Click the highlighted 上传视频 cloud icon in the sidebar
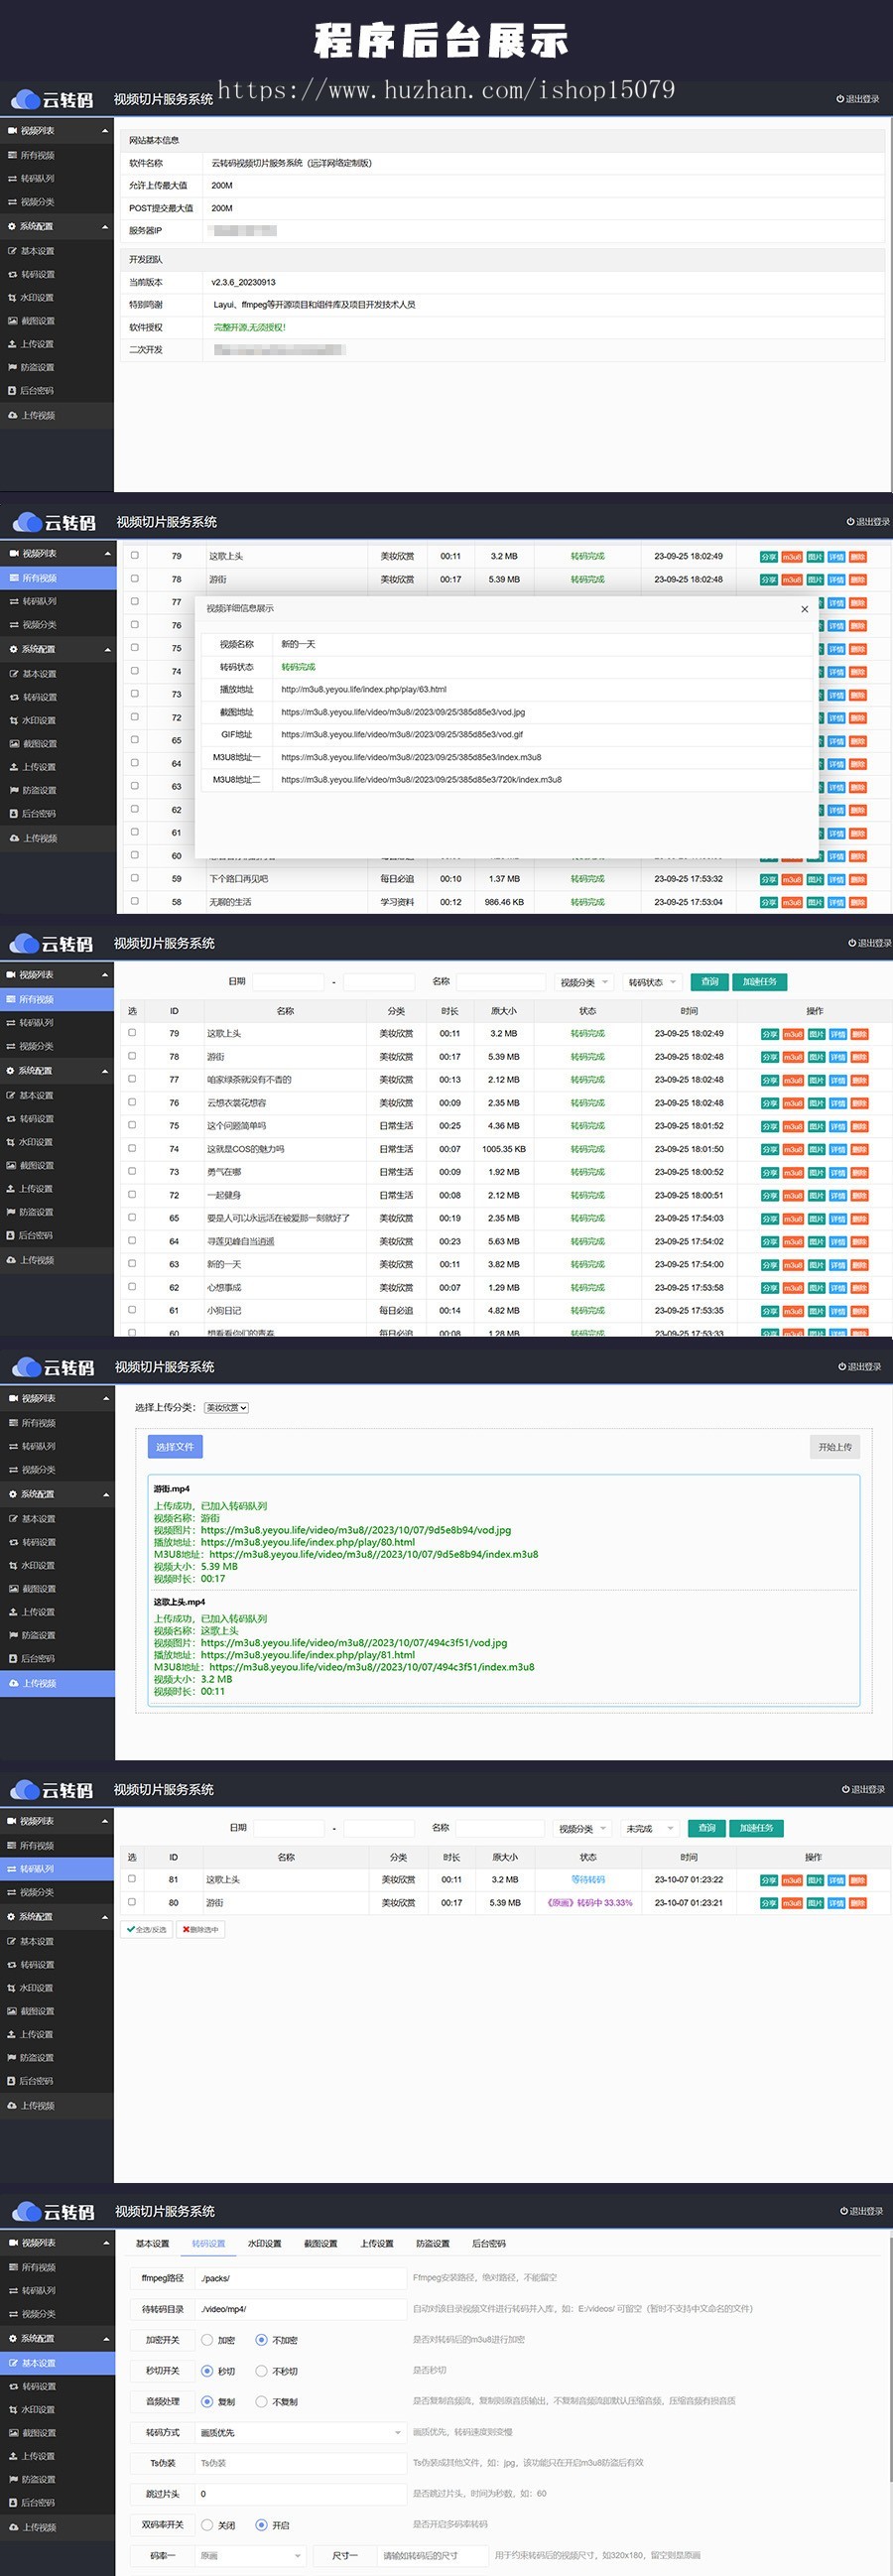Image resolution: width=893 pixels, height=2576 pixels. [x=14, y=1683]
